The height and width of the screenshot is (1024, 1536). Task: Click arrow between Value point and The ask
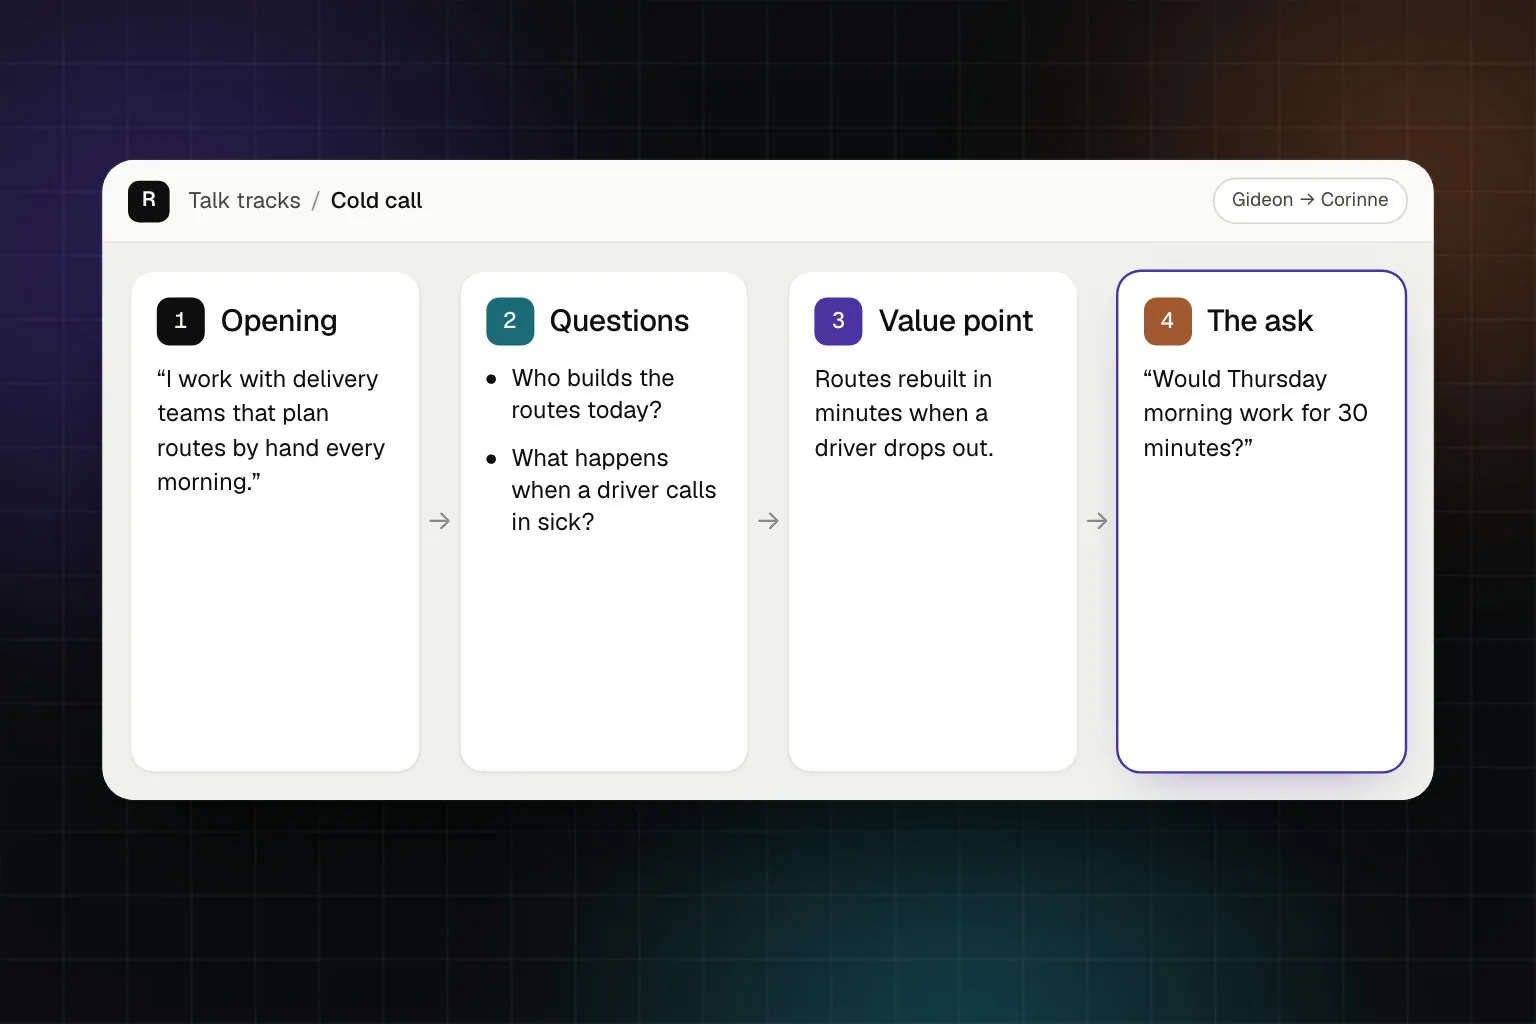pos(1097,521)
